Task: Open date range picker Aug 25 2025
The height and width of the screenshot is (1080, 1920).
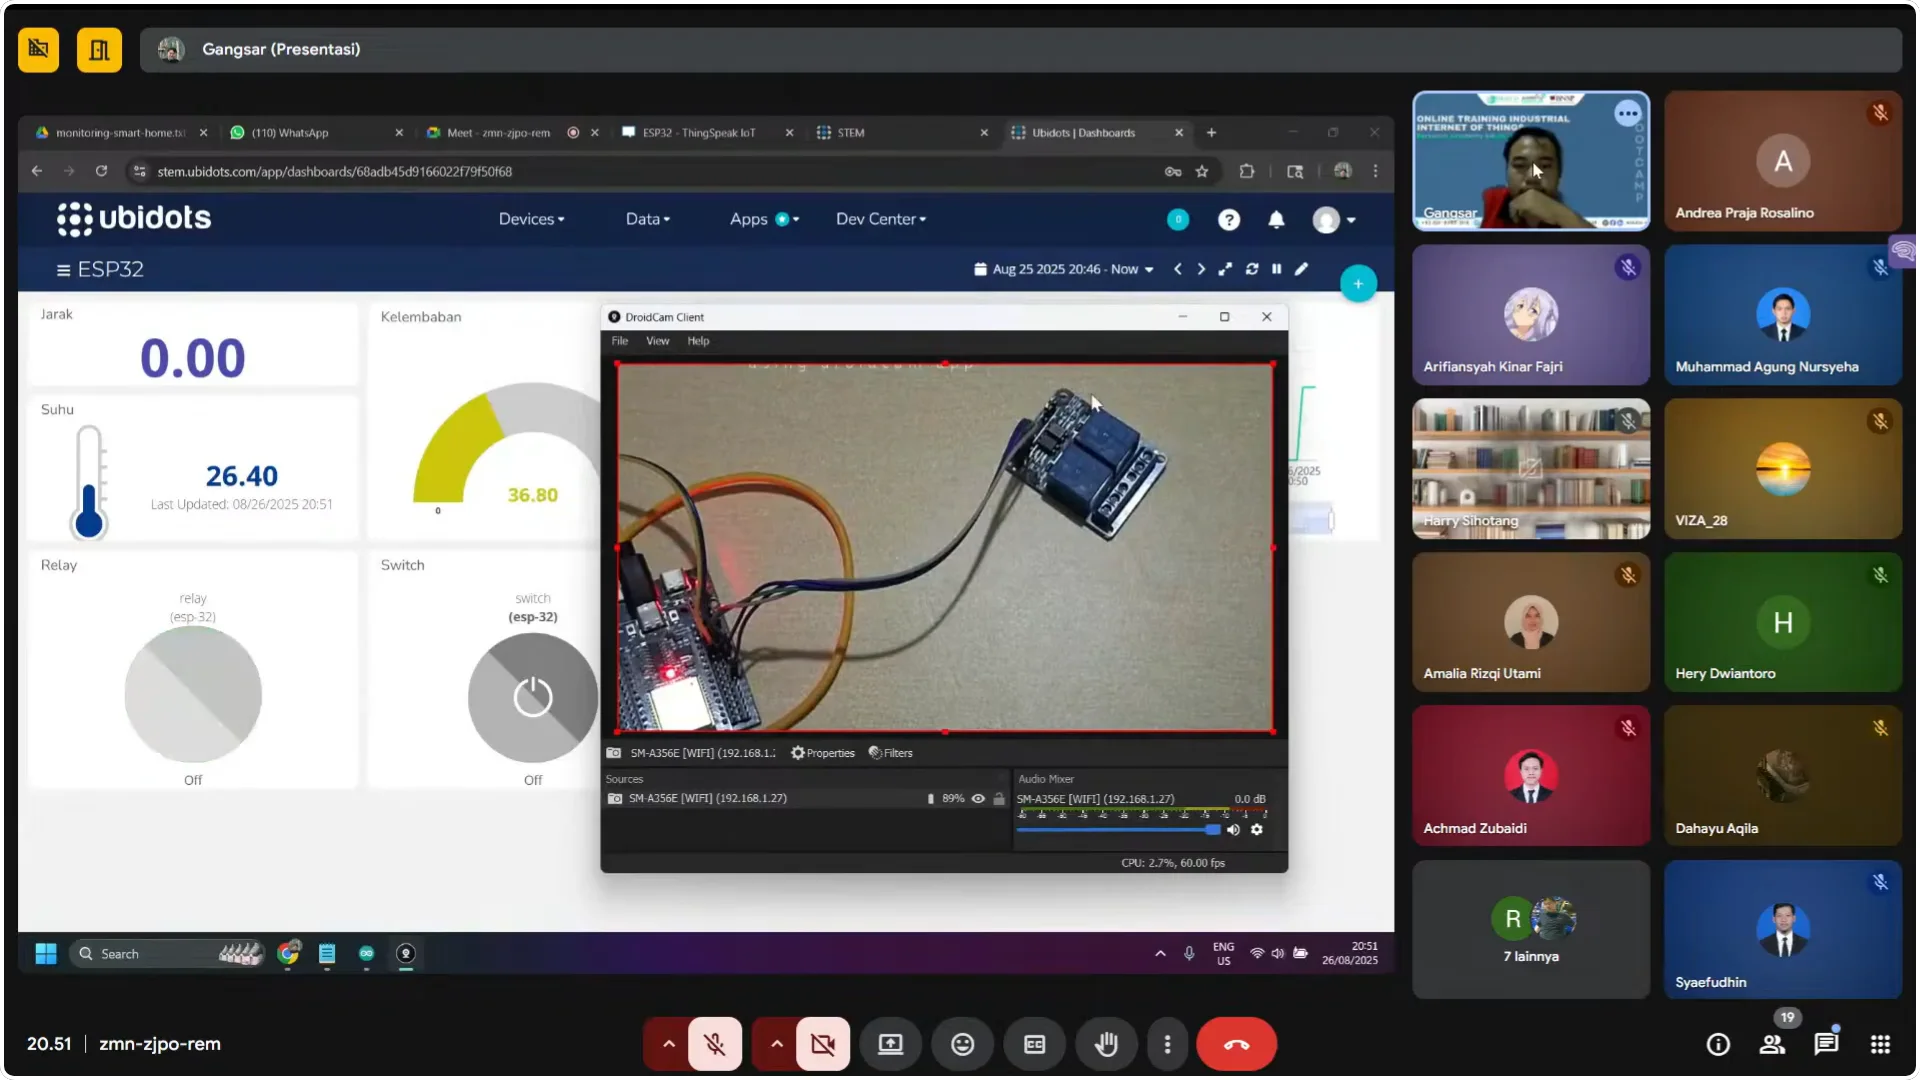Action: [1064, 269]
